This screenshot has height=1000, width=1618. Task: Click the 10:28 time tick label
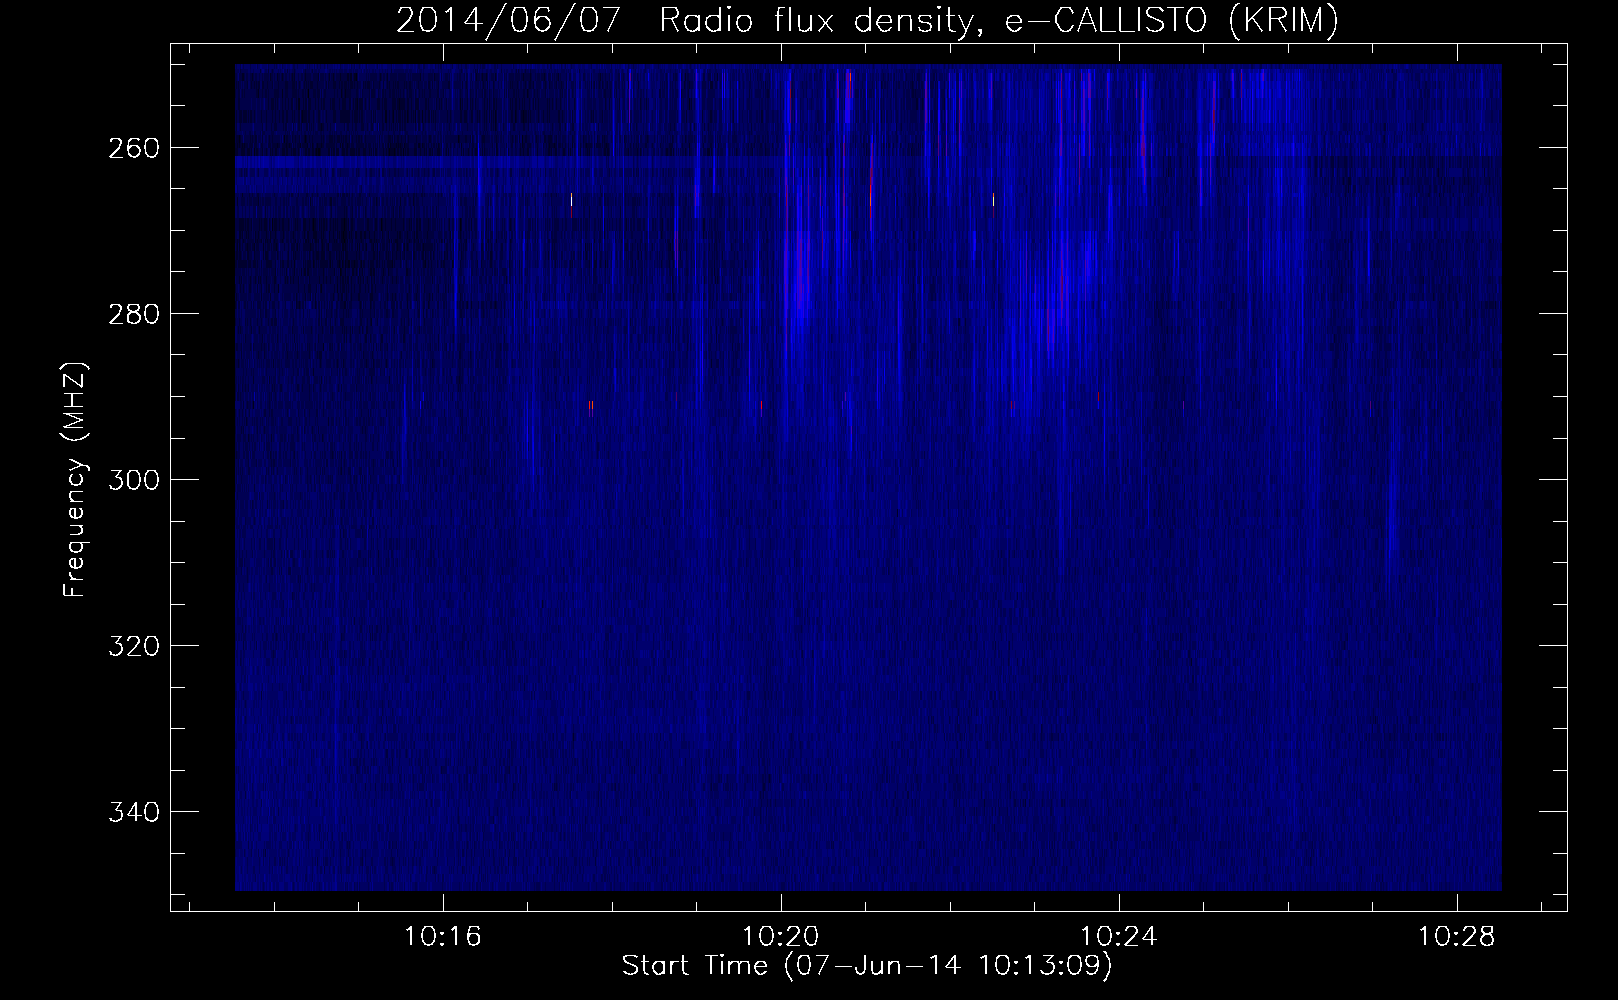pyautogui.click(x=1457, y=937)
